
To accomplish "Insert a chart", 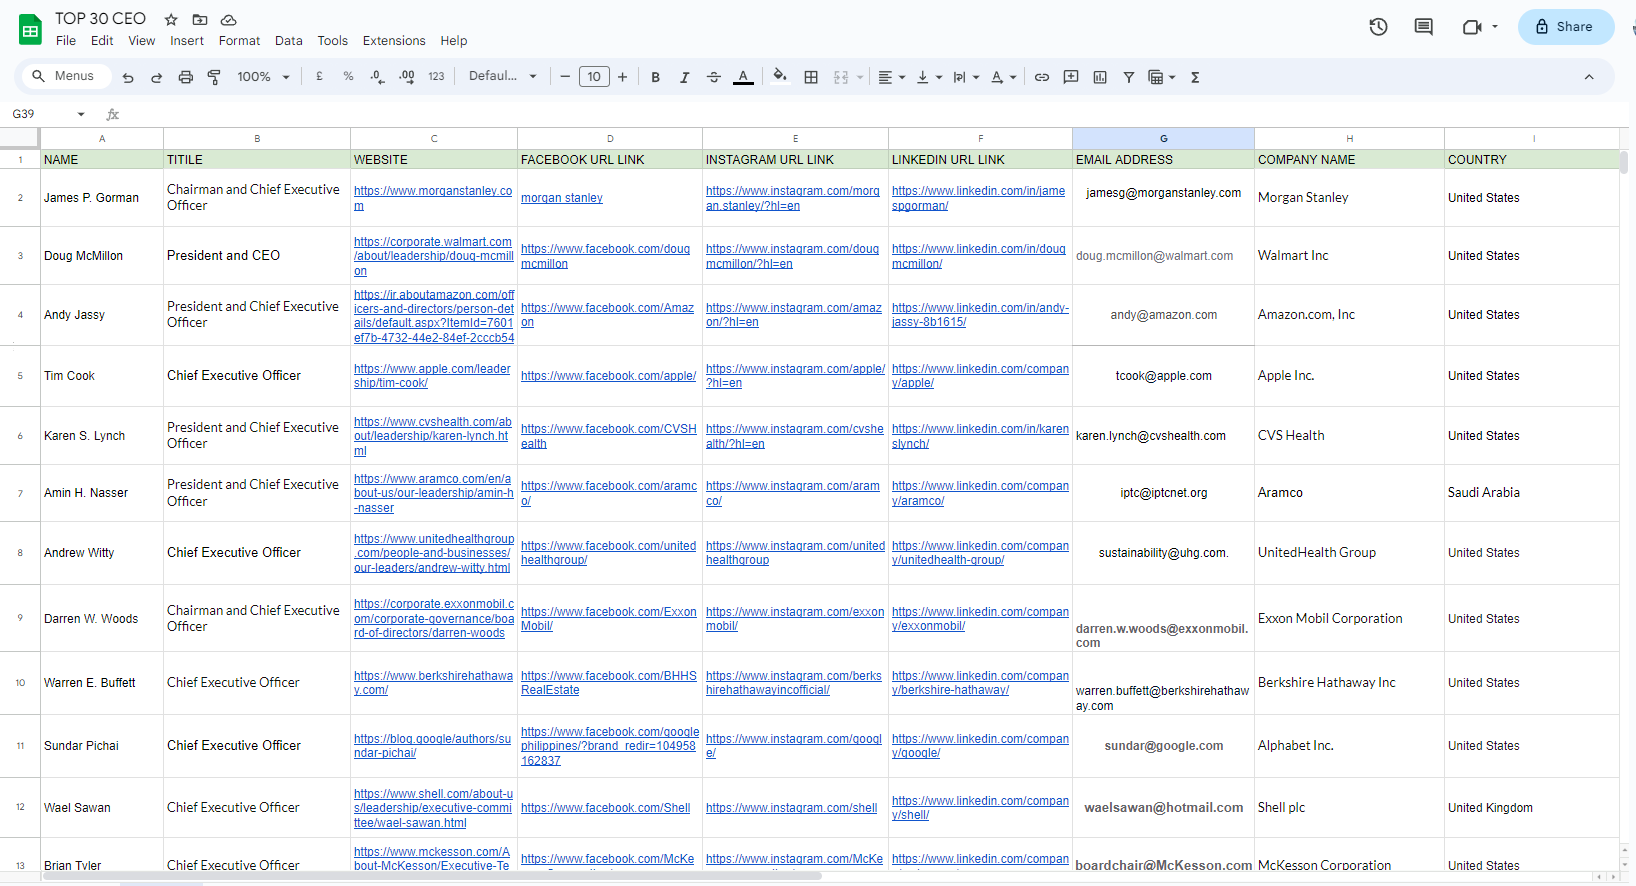I will pyautogui.click(x=1100, y=77).
